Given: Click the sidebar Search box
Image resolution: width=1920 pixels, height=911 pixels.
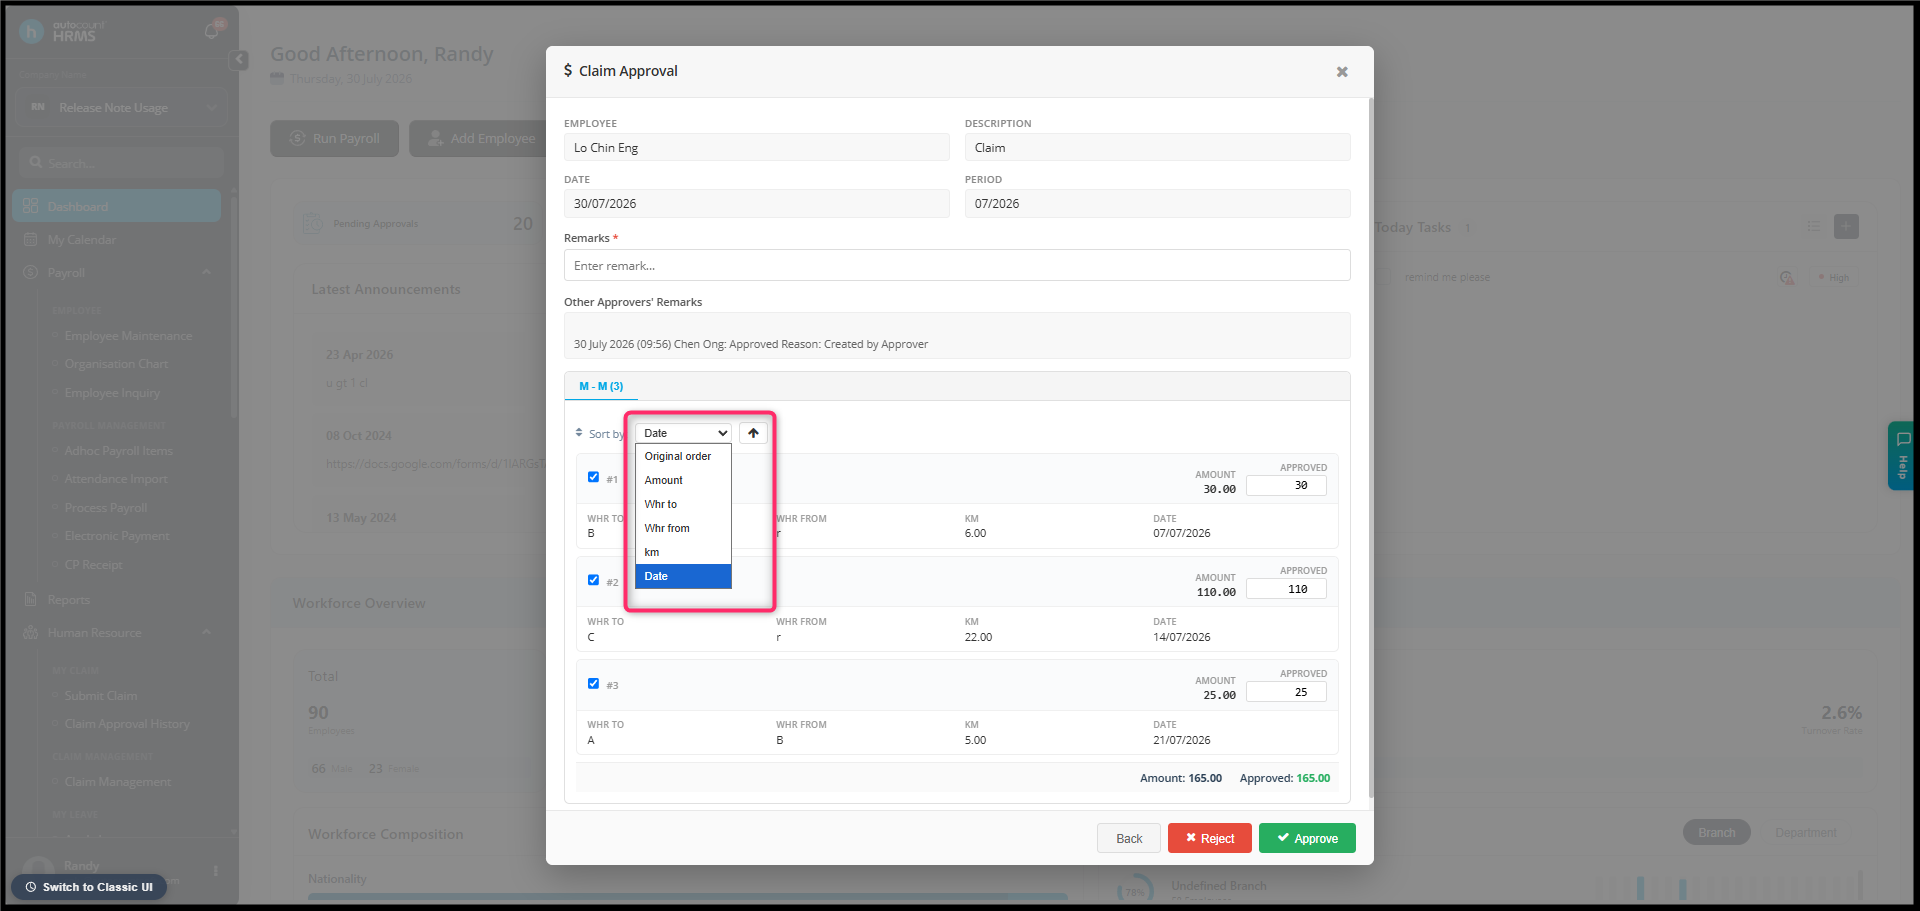Looking at the screenshot, I should [x=122, y=163].
